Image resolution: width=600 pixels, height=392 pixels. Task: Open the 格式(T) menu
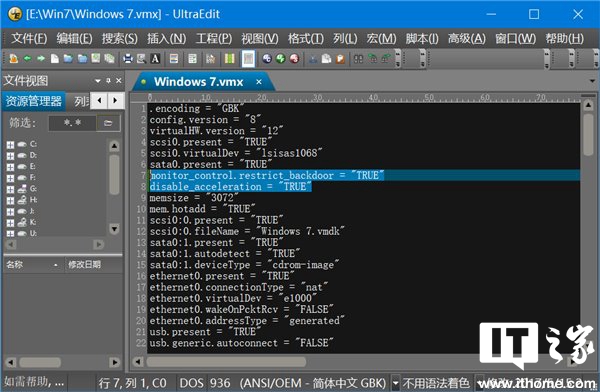tap(305, 39)
